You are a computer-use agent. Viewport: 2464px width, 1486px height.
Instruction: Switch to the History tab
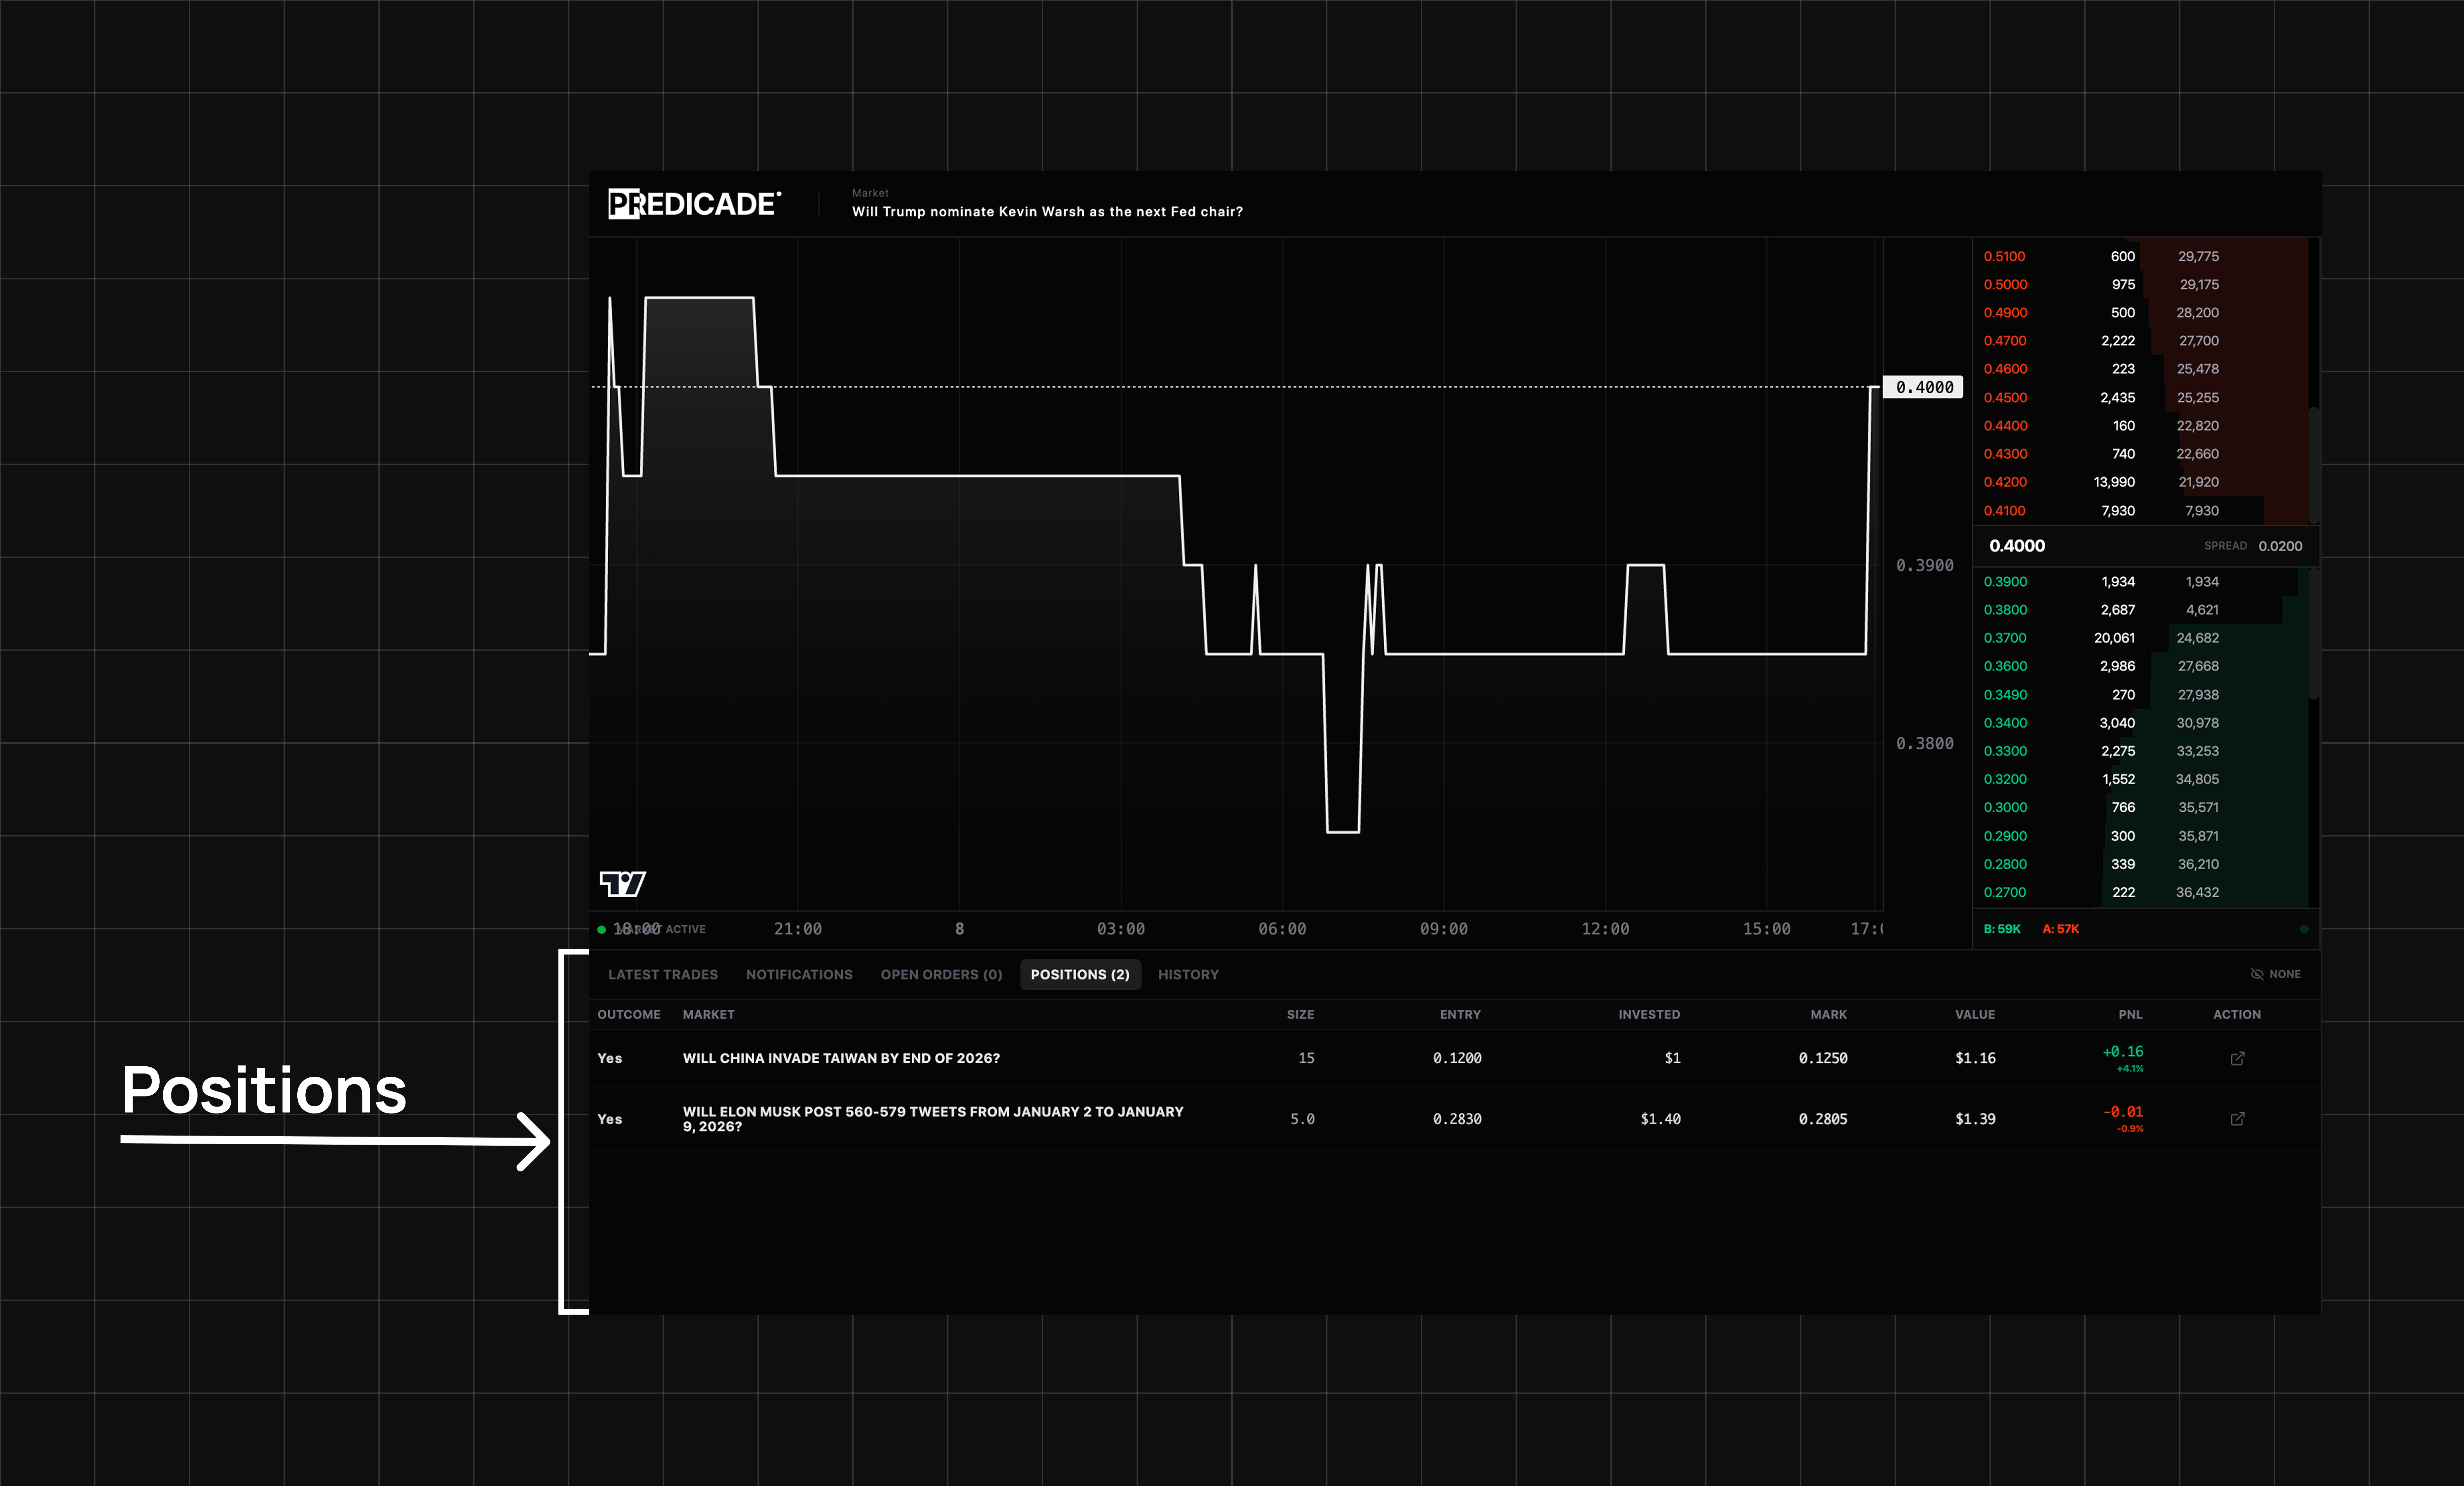coord(1188,974)
